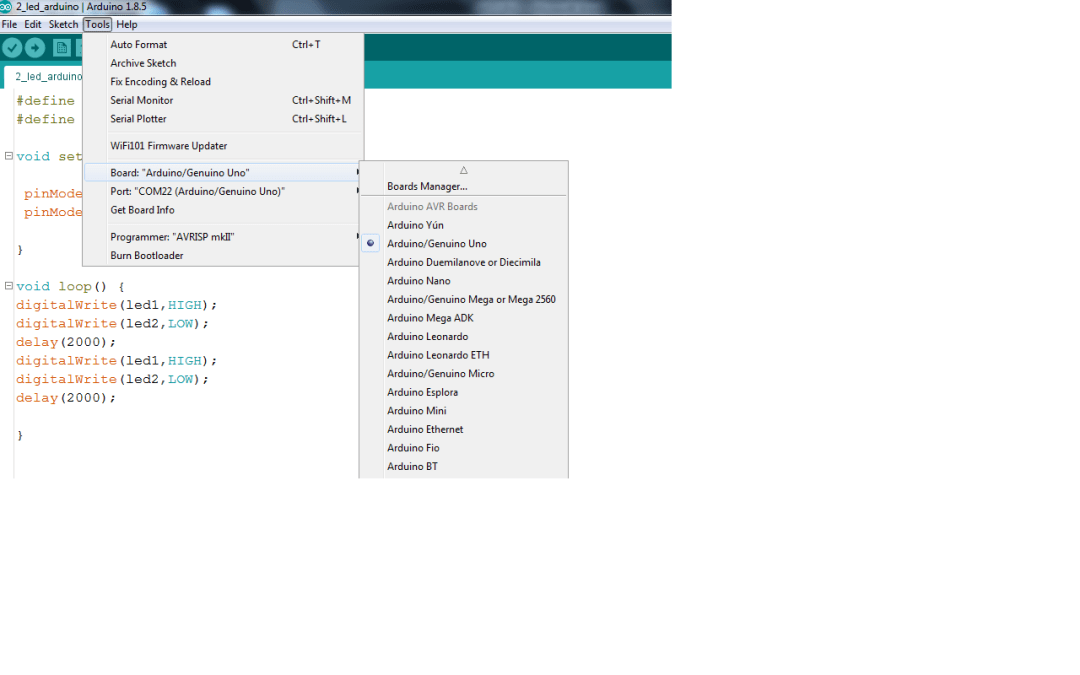Select Arduino BT board
The image size is (1080, 675).
pyautogui.click(x=464, y=466)
